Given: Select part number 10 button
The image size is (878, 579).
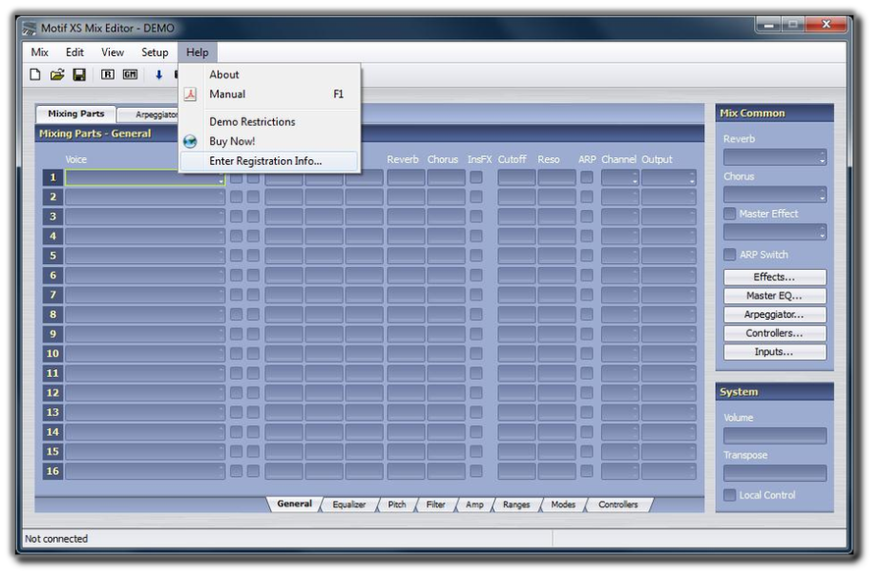Looking at the screenshot, I should [53, 354].
